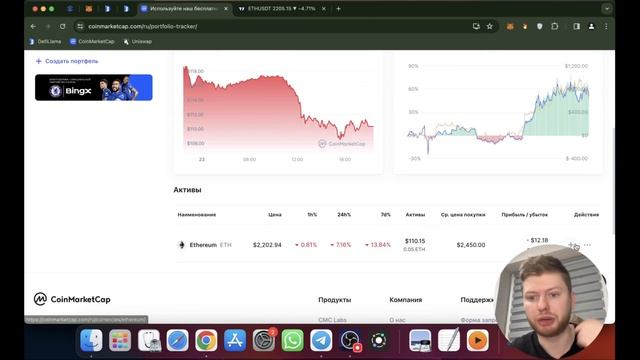Click the CoinMarketCap footer logo
Viewport: 640px width, 360px height.
72,299
